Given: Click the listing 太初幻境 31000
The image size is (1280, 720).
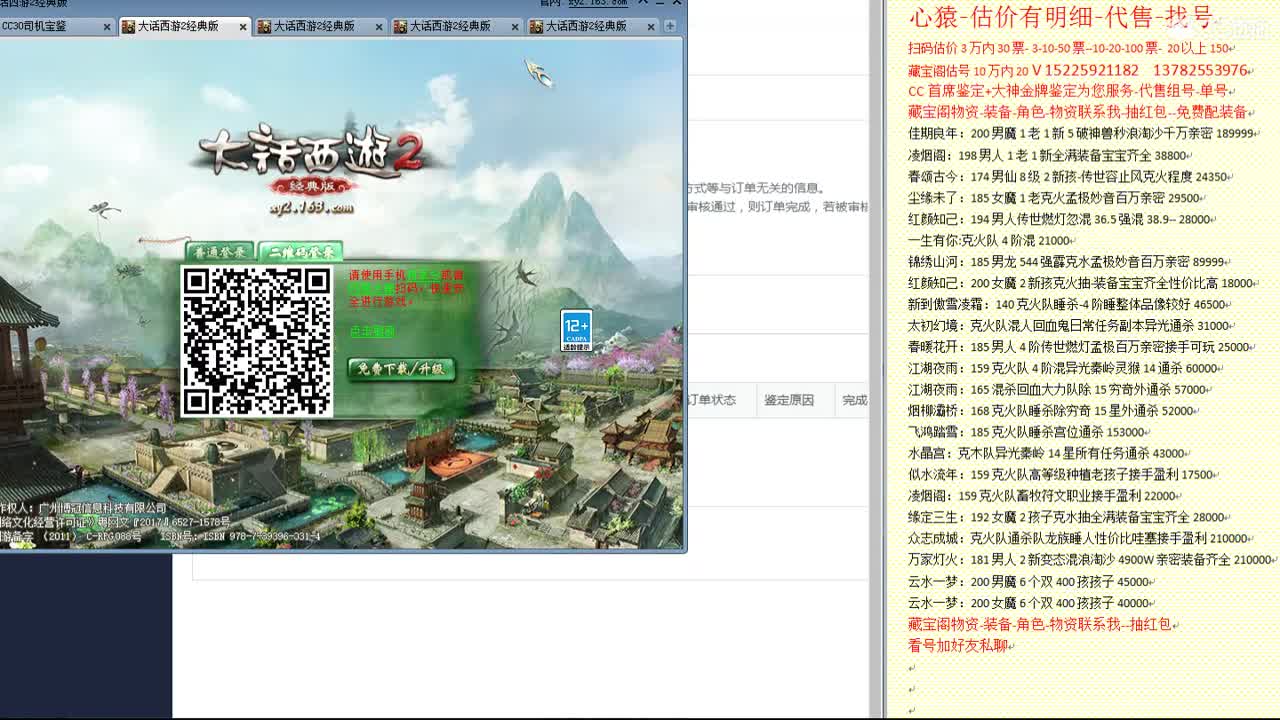Looking at the screenshot, I should [x=1069, y=325].
